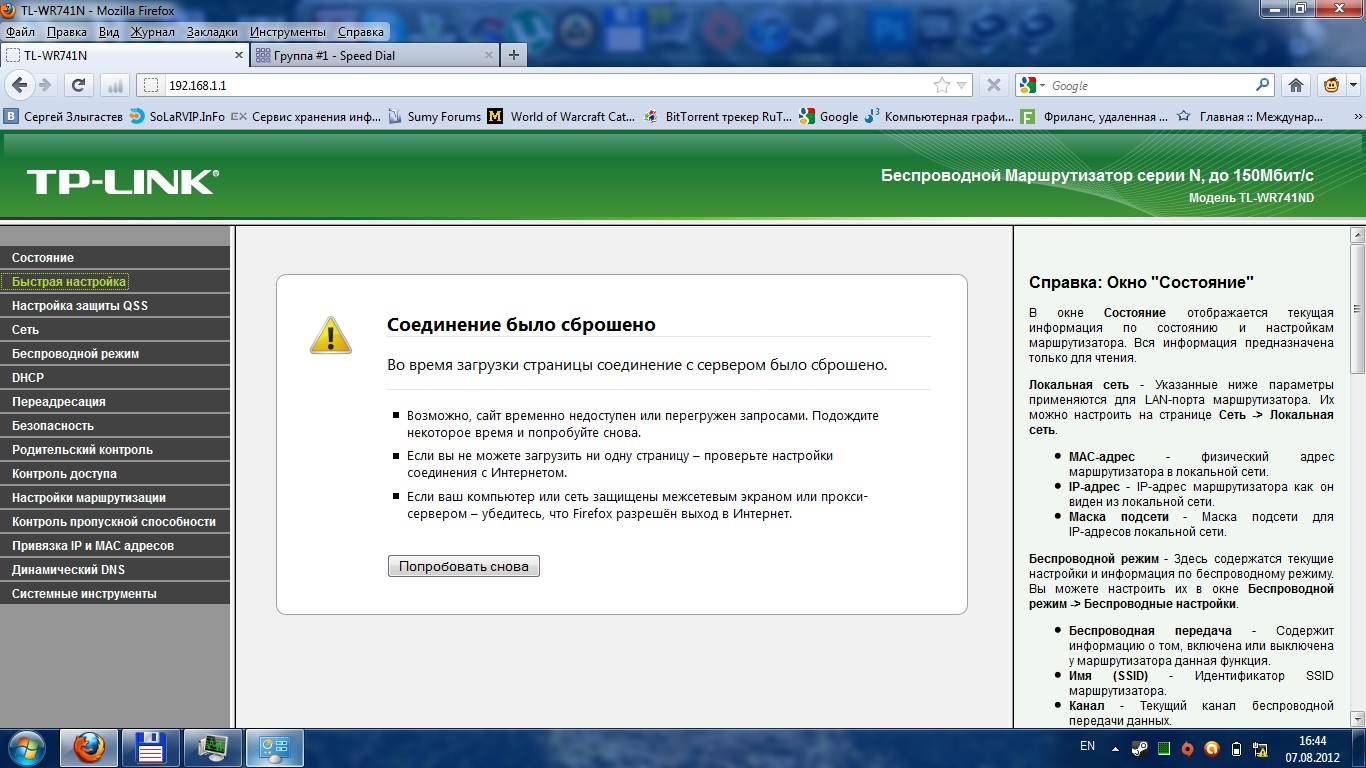Click the stop loading X icon
This screenshot has height=768, width=1366.
993,85
